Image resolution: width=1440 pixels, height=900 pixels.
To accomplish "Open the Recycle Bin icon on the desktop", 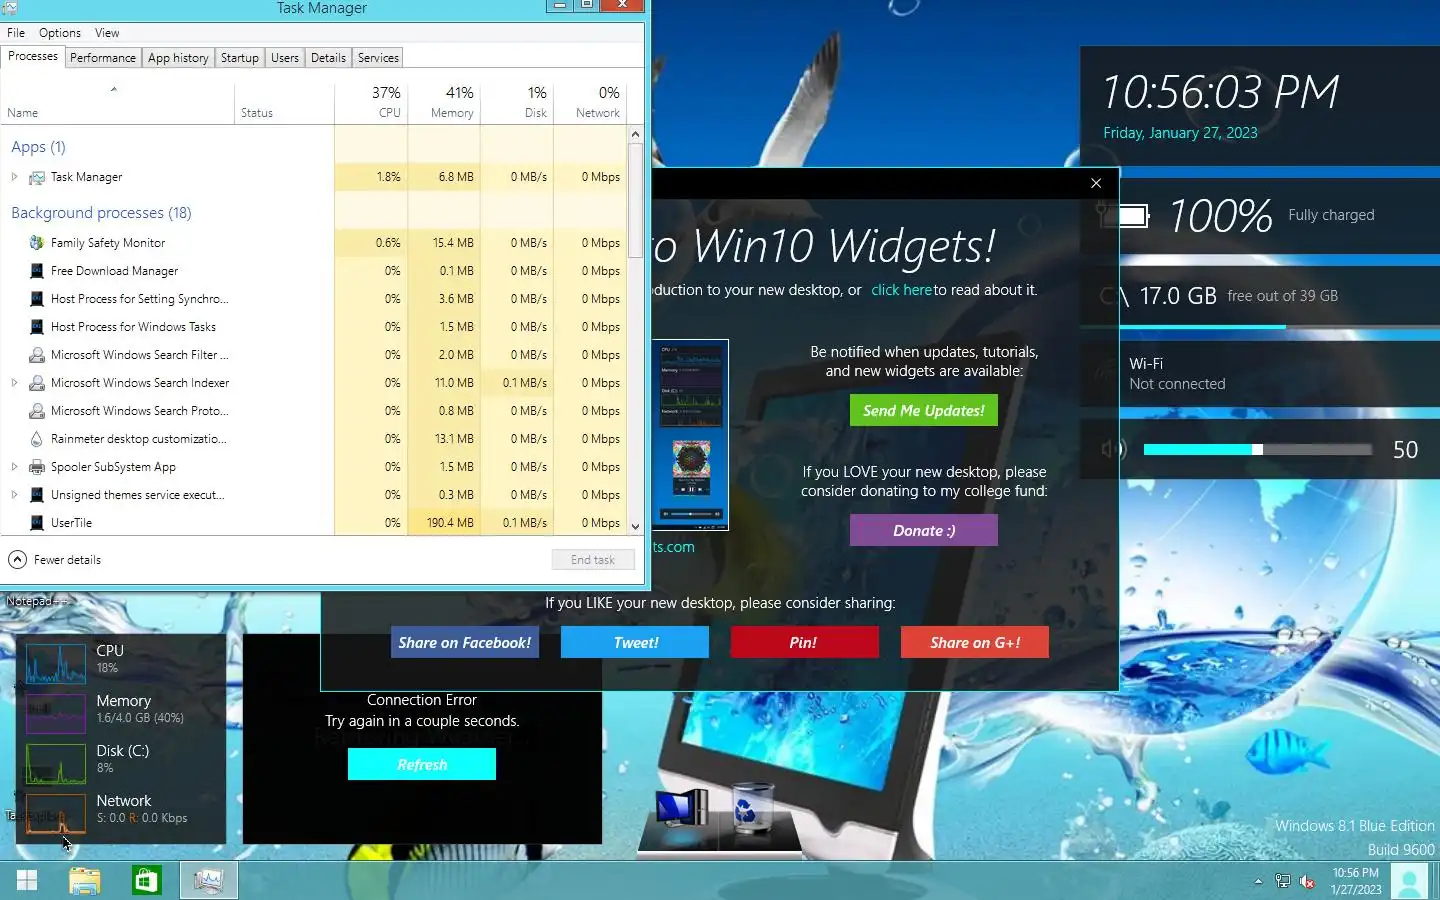I will [751, 807].
